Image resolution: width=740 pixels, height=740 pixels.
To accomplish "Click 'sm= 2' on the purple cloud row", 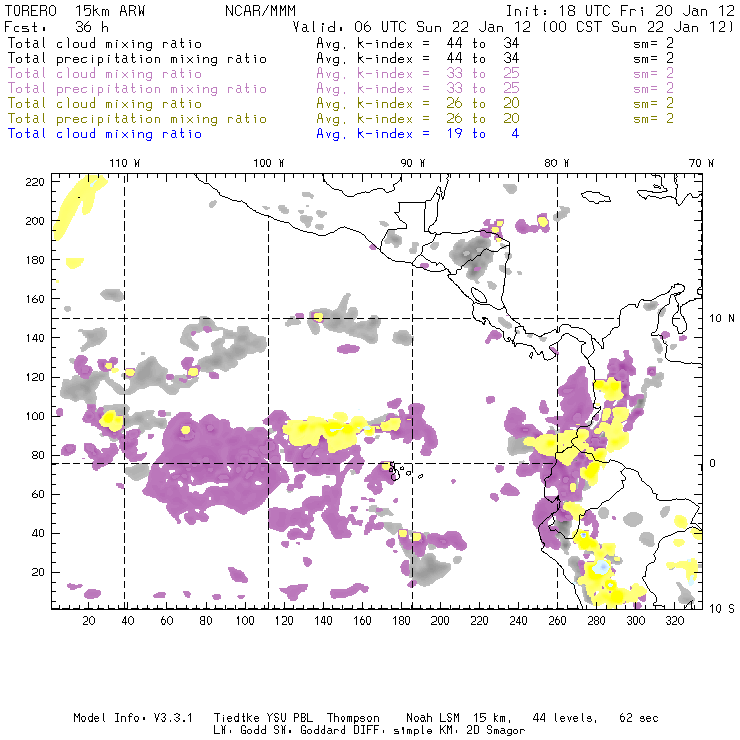I will point(654,74).
